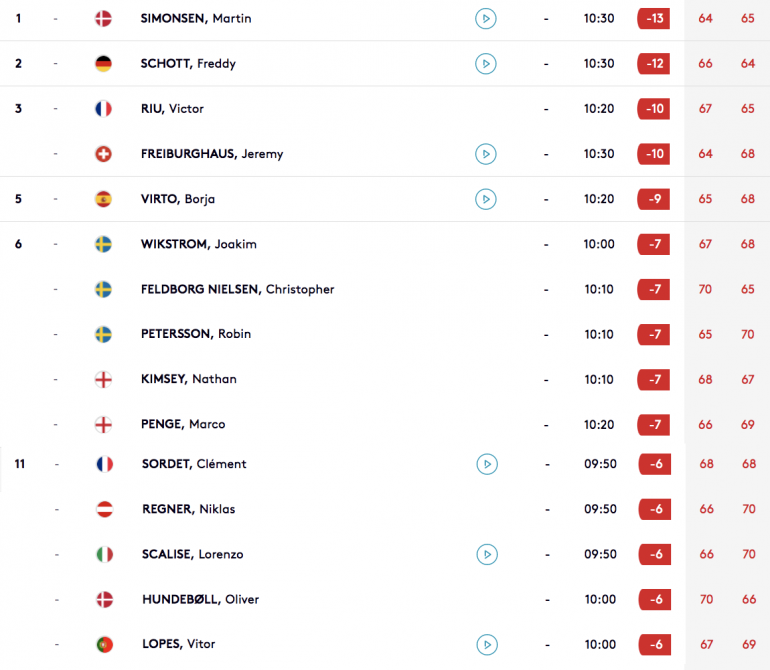Click play icon next to Virto, Borja
This screenshot has width=770, height=670.
[486, 199]
